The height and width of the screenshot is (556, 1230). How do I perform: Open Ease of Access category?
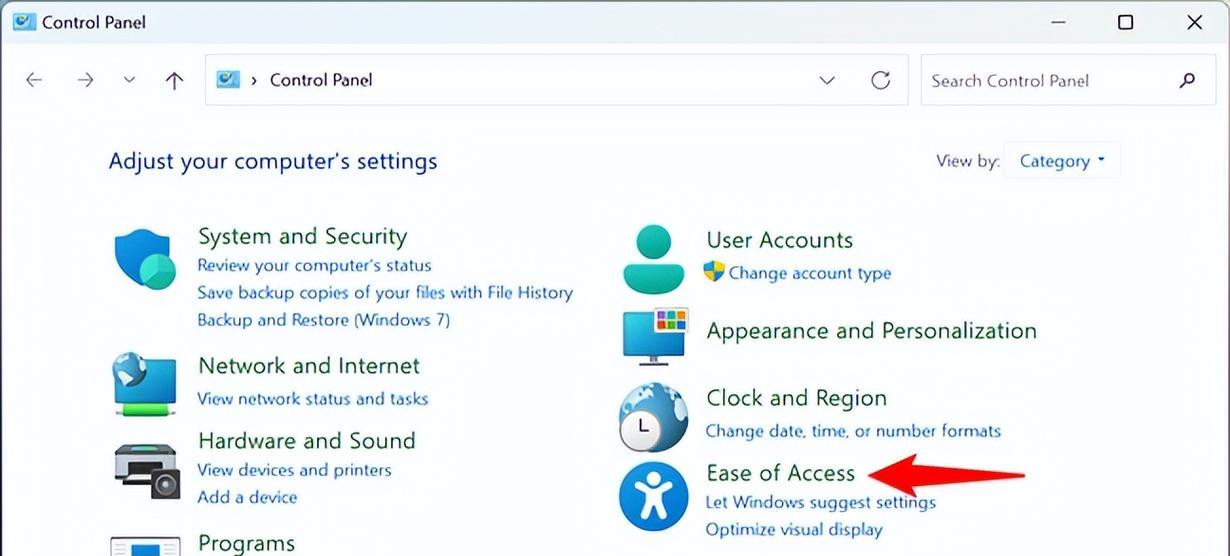pos(780,472)
